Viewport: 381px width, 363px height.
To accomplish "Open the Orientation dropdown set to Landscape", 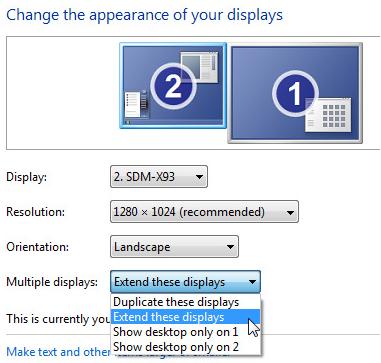I will point(174,247).
